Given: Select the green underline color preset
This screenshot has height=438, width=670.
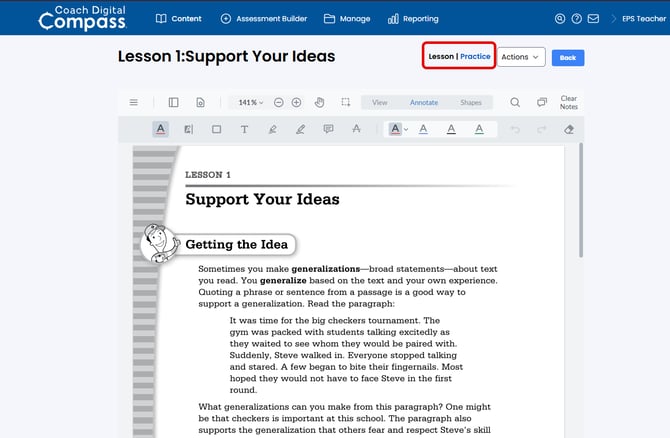Looking at the screenshot, I should click(479, 129).
